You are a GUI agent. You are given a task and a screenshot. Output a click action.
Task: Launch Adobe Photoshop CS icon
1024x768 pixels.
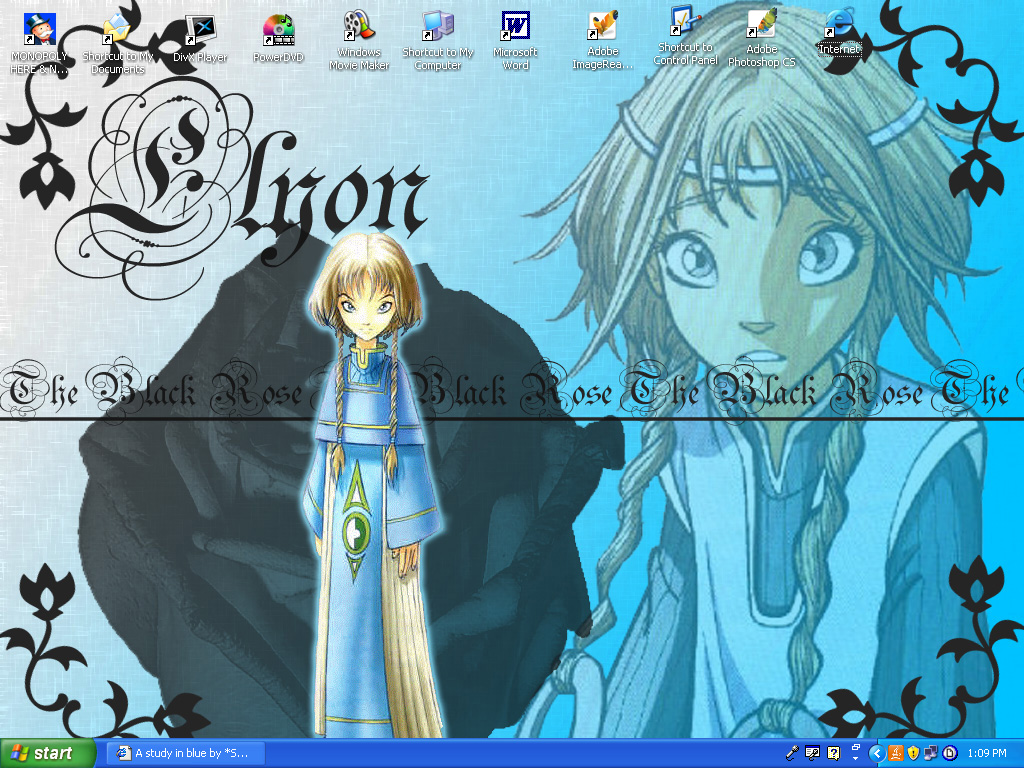tap(761, 38)
